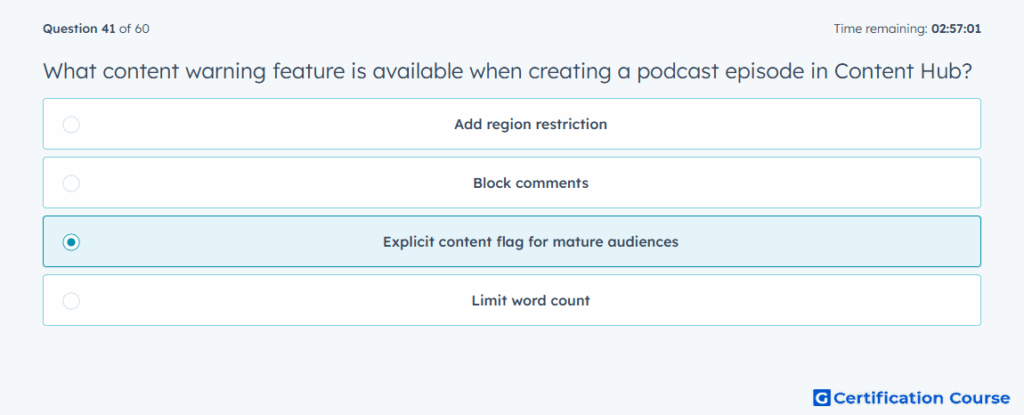Viewport: 1024px width, 415px height.
Task: Click the blue G logo icon
Action: 821,397
